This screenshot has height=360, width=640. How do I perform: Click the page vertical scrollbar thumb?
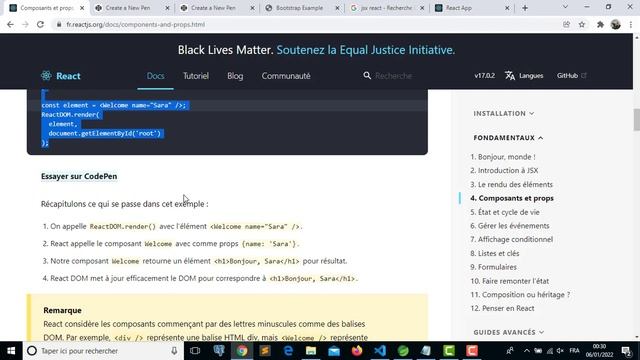636,120
